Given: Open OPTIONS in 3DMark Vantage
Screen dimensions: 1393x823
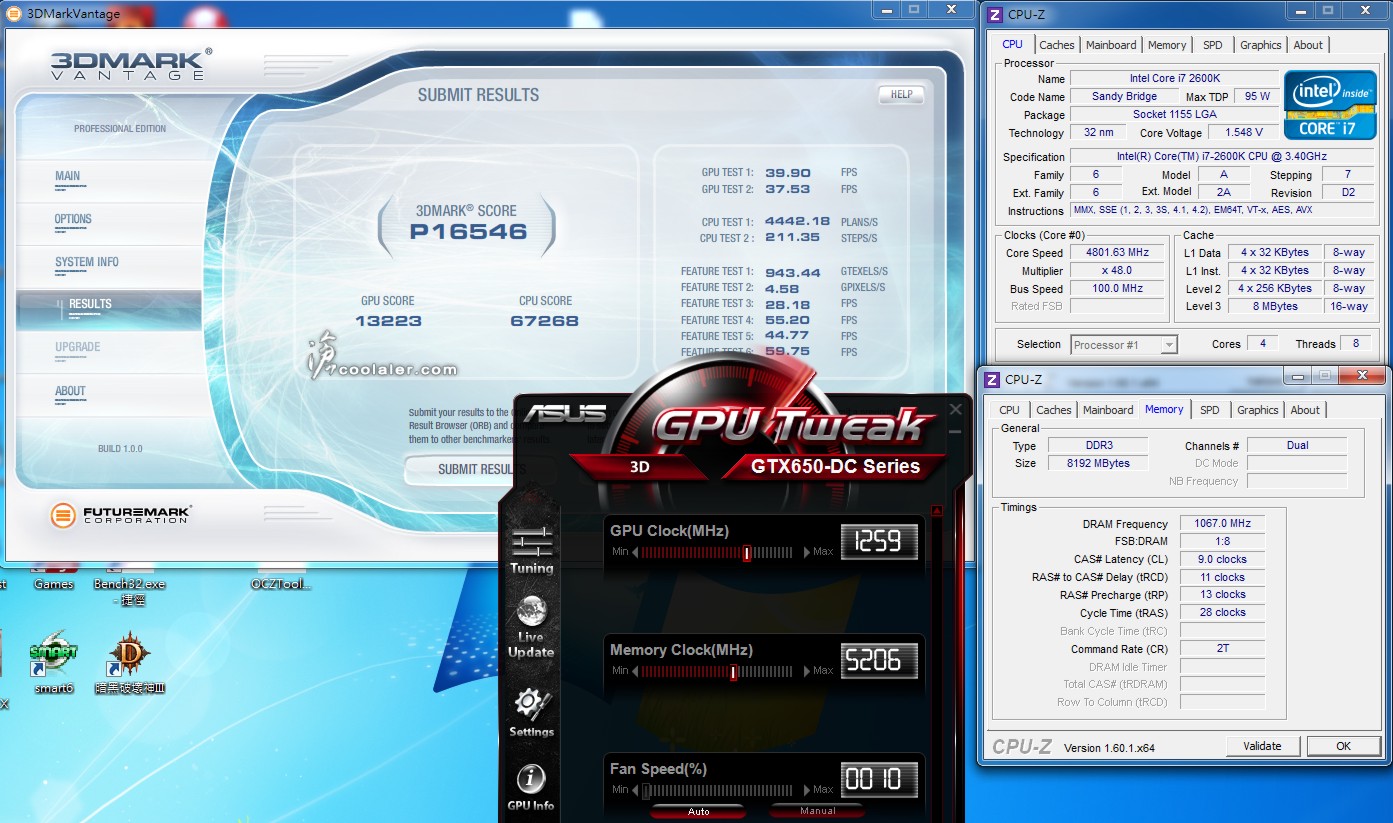Looking at the screenshot, I should click(73, 220).
